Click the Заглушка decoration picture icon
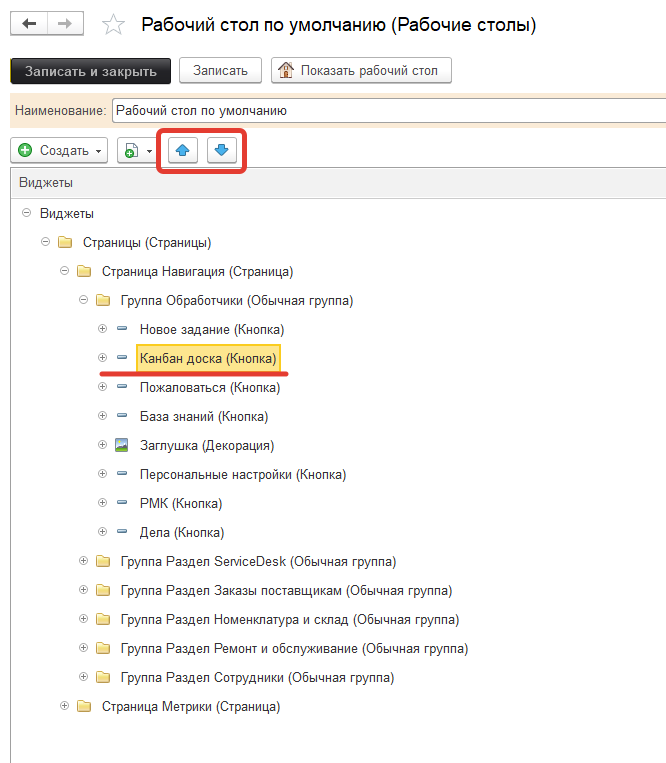666x763 pixels. pos(122,445)
